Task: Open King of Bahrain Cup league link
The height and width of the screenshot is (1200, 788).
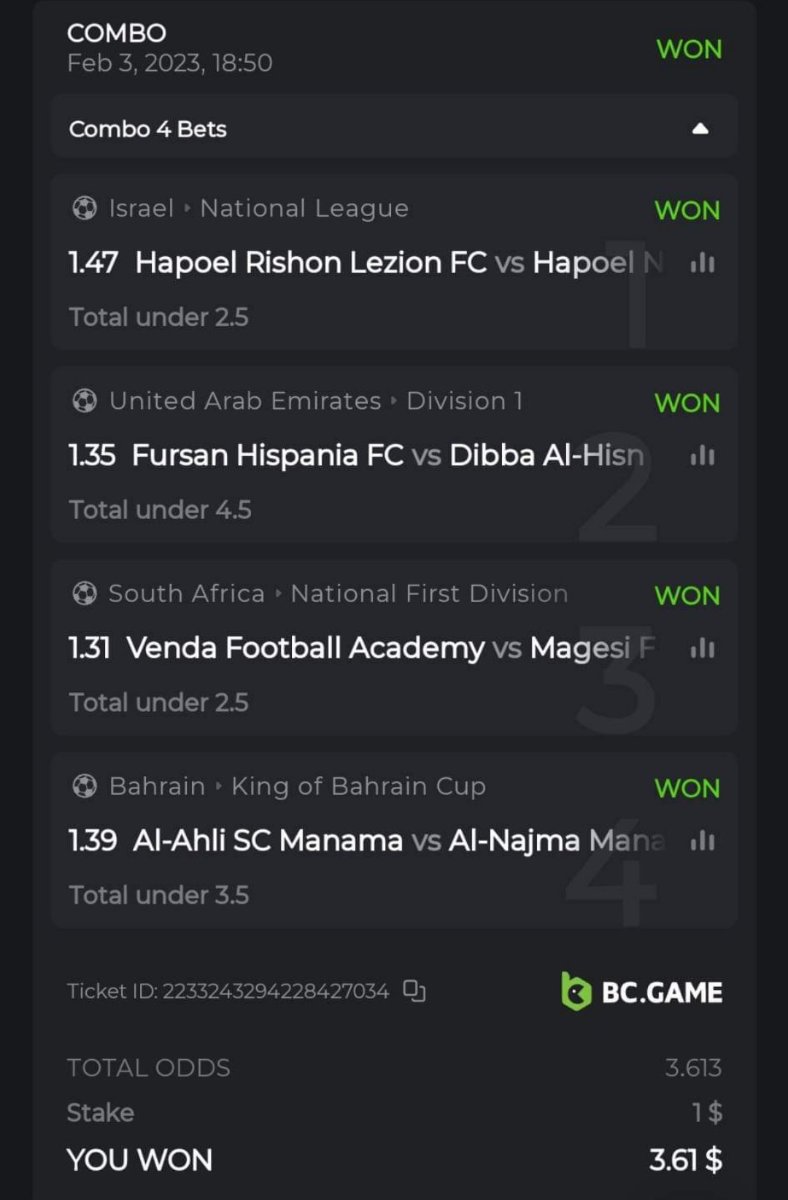Action: pyautogui.click(x=358, y=787)
